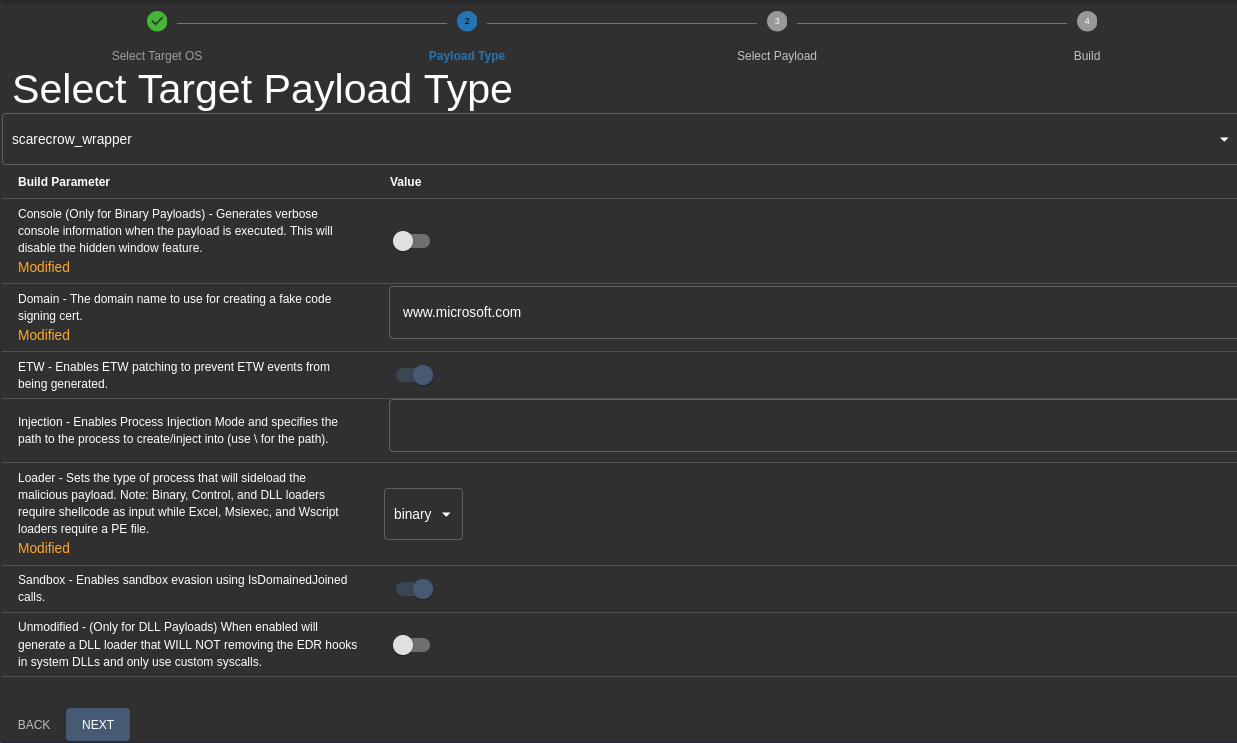Open the scarecrow_wrapper payload type dropdown
Viewport: 1237px width, 743px height.
tap(619, 139)
